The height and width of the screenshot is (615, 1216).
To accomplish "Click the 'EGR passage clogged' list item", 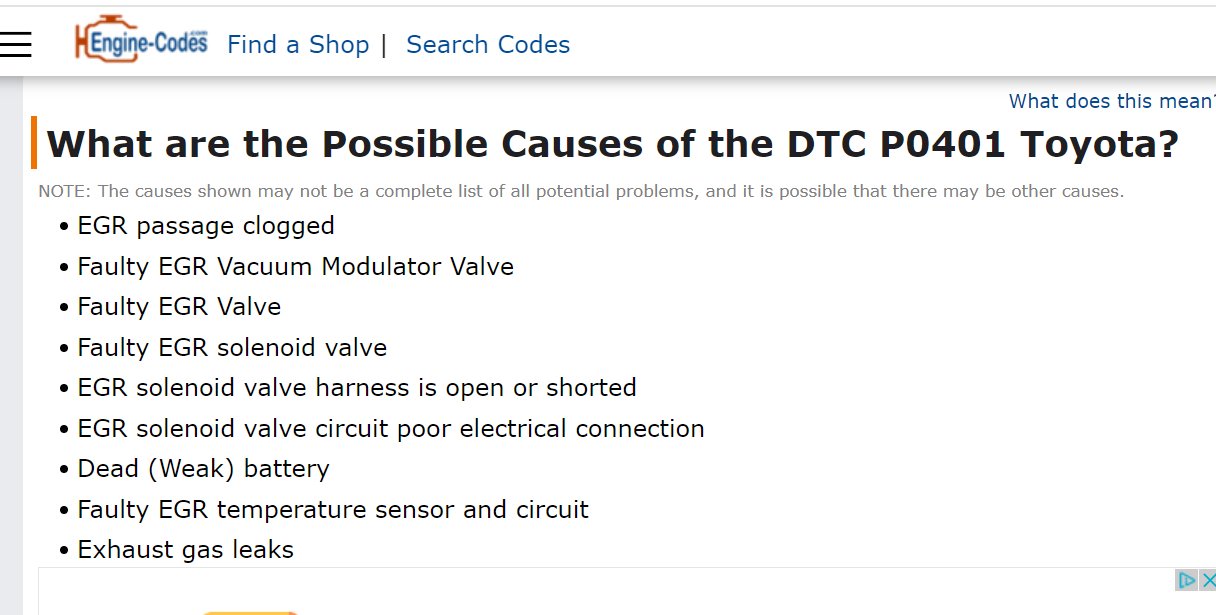I will tap(205, 226).
